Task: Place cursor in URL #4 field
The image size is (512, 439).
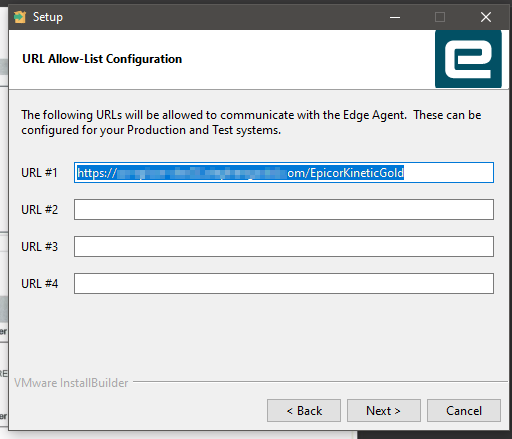Action: [284, 284]
